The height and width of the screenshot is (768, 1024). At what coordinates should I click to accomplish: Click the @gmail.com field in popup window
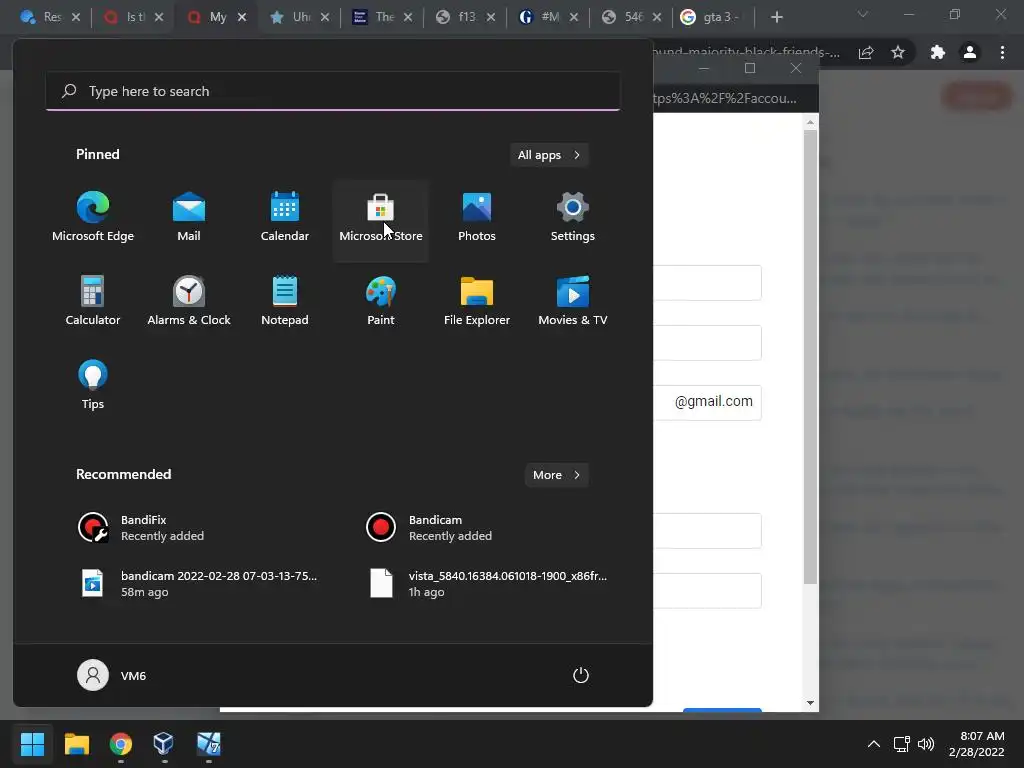click(707, 402)
